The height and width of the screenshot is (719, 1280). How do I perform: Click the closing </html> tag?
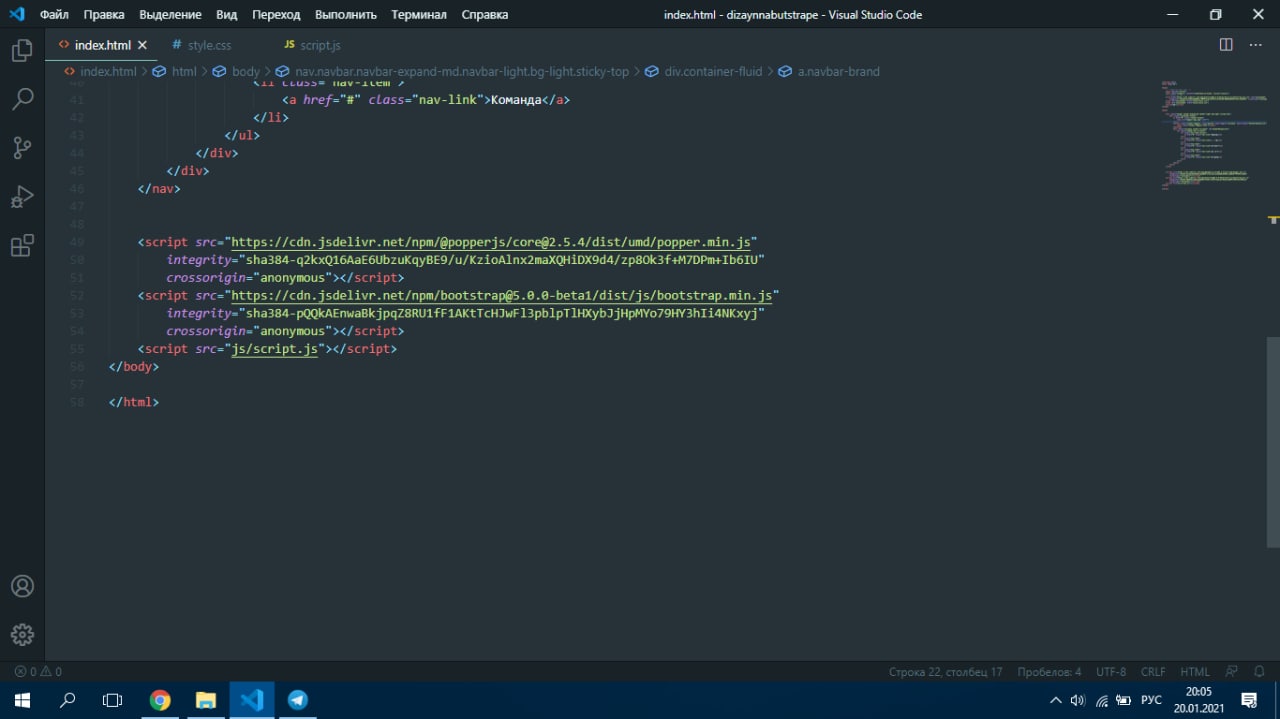[x=134, y=402]
